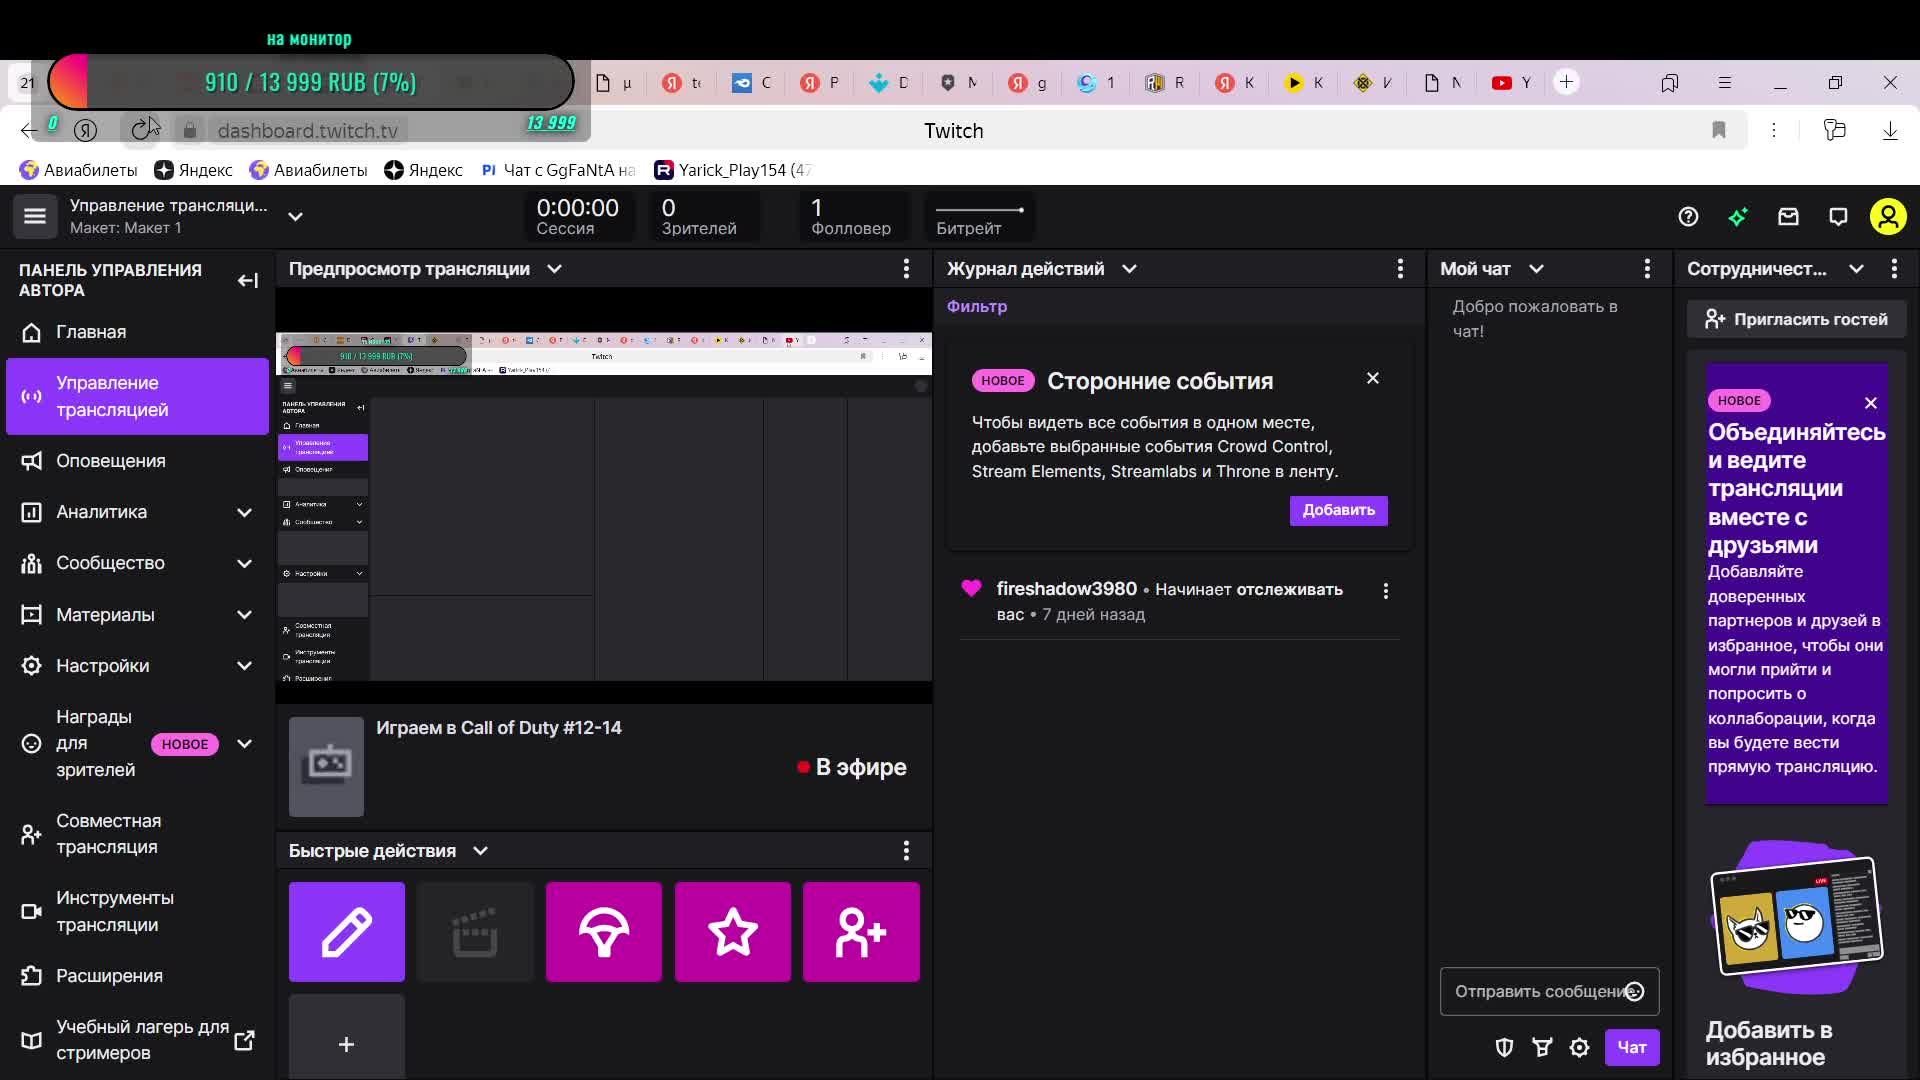This screenshot has height=1080, width=1920.
Task: Click the pencil edit stream info quick action
Action: pyautogui.click(x=346, y=931)
